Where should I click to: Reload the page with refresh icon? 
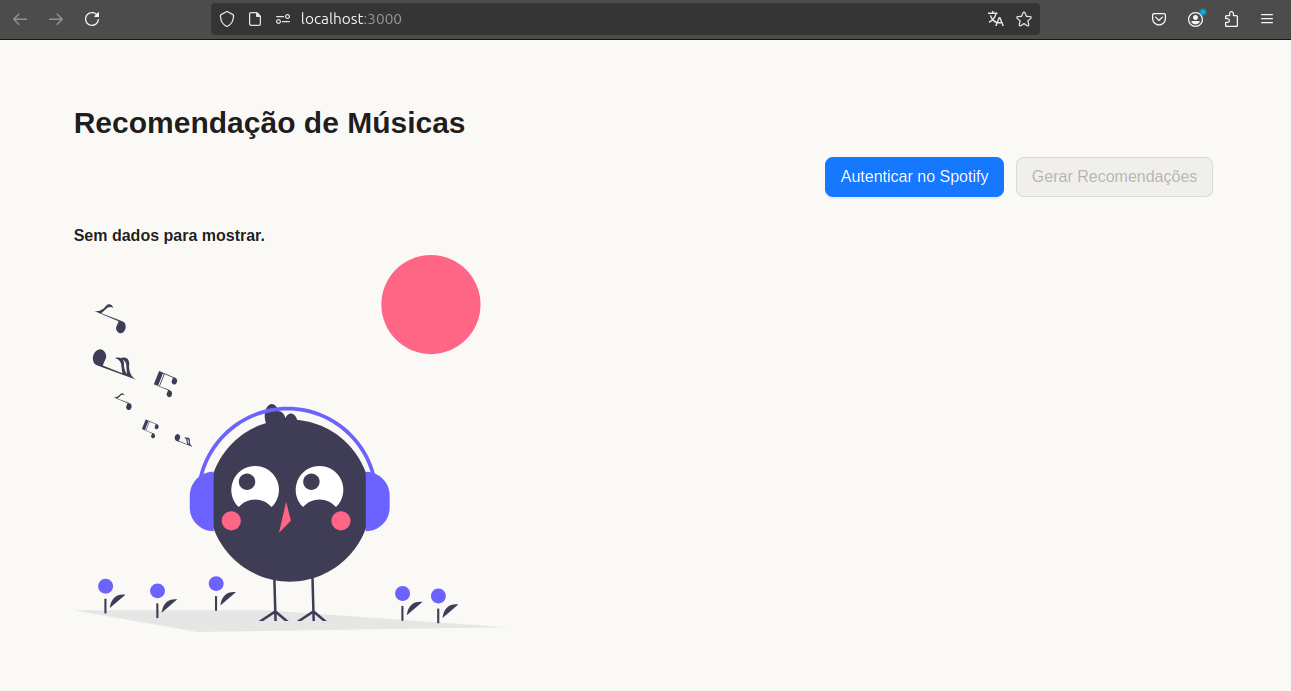(x=92, y=18)
